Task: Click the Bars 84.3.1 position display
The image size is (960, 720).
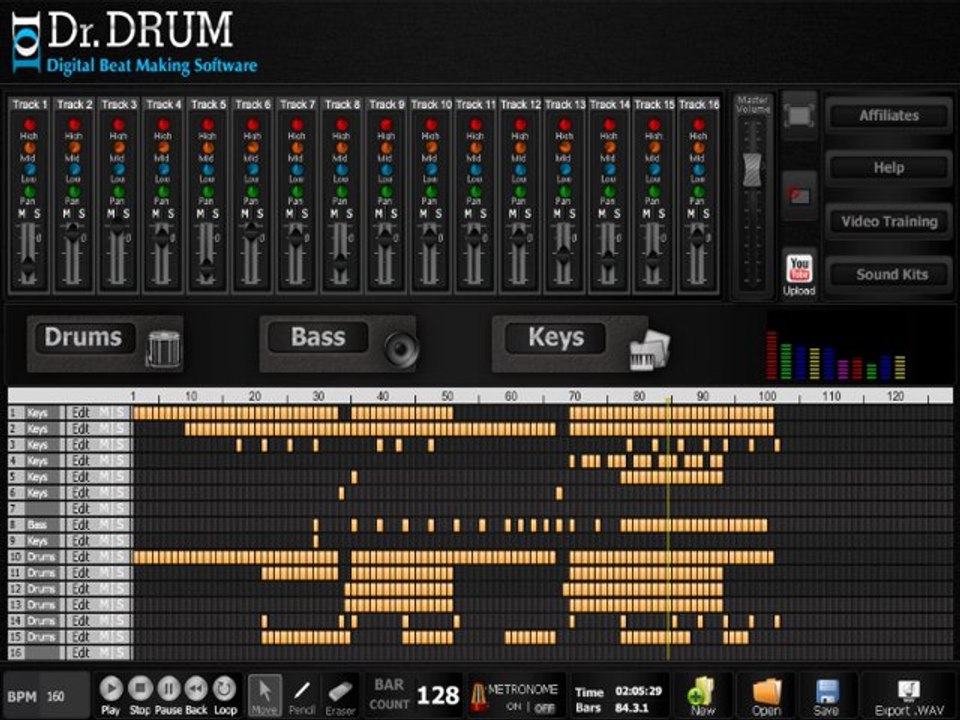Action: click(632, 708)
